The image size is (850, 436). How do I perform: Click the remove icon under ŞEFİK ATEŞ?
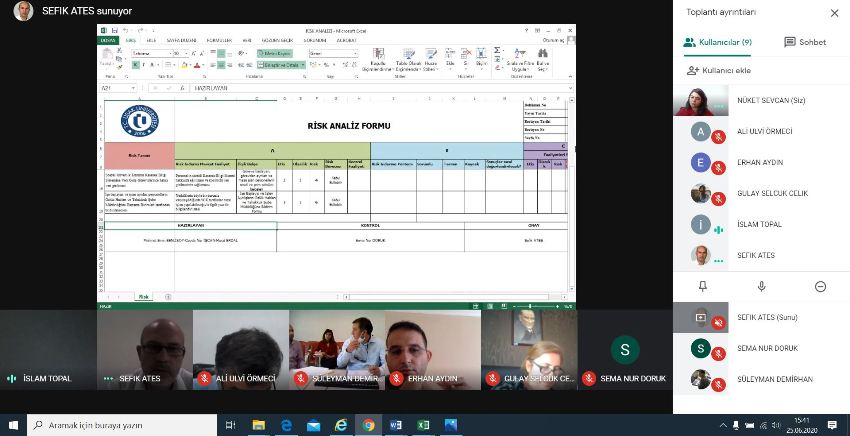pos(820,286)
